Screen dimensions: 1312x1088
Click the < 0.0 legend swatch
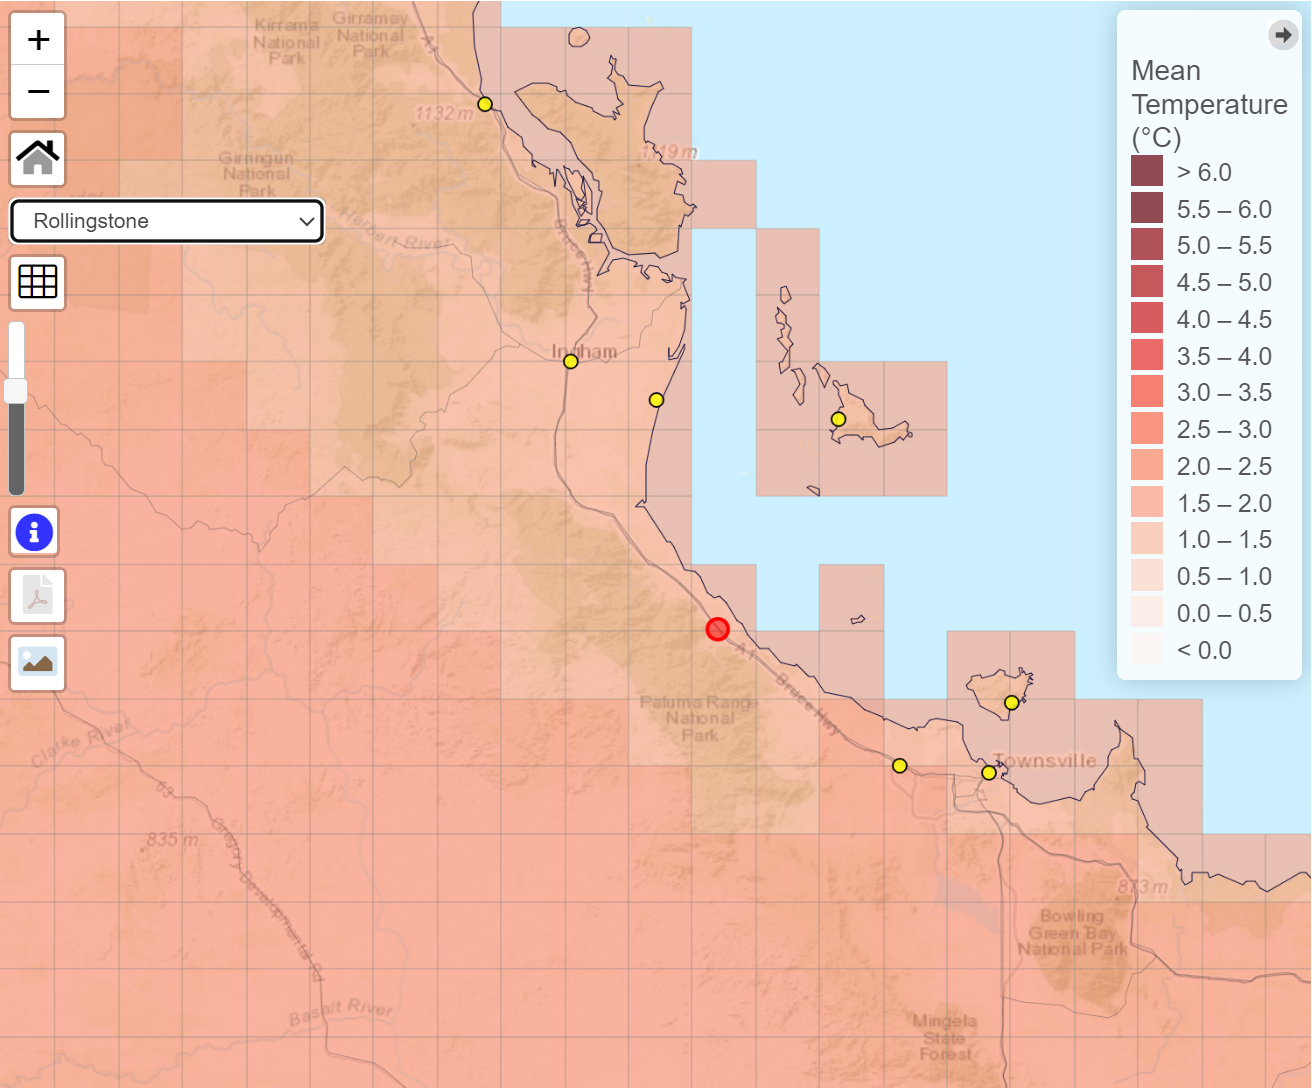(1146, 650)
